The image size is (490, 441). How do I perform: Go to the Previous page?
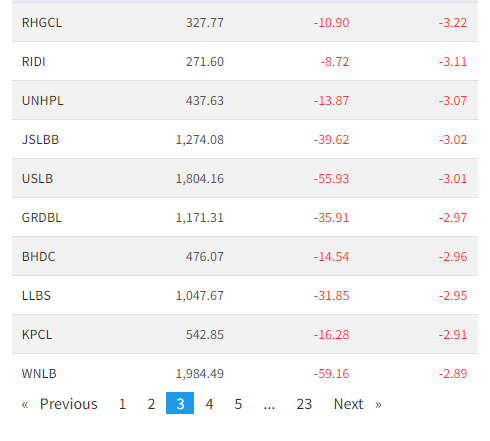pyautogui.click(x=59, y=404)
